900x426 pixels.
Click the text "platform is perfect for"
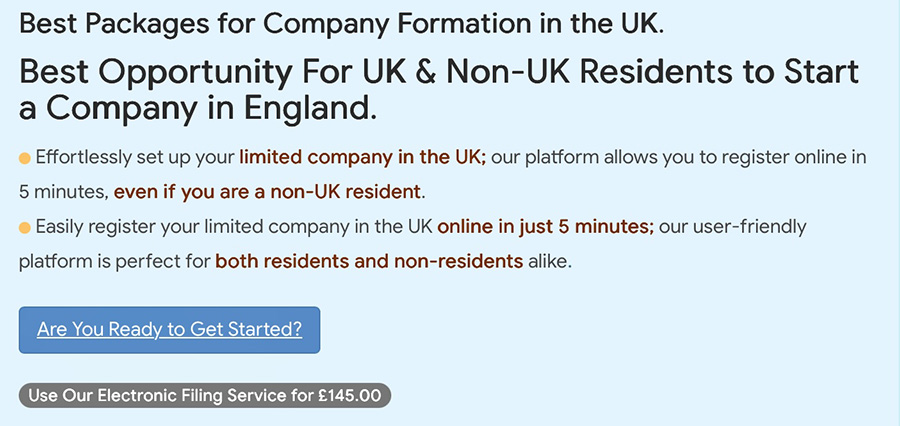point(113,262)
